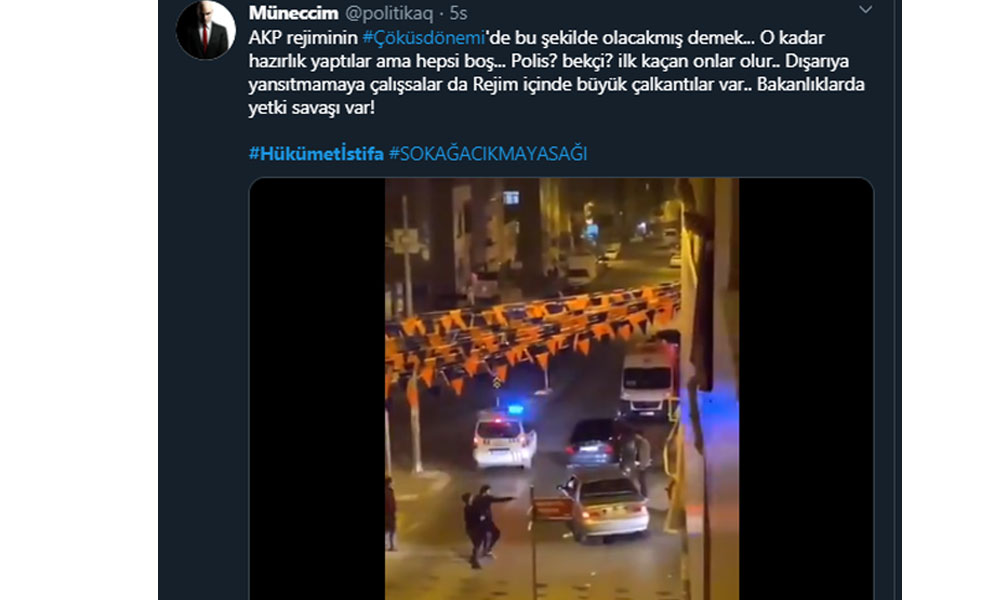The height and width of the screenshot is (600, 1000).
Task: Open the Müneccim profile avatar picture
Action: point(205,30)
